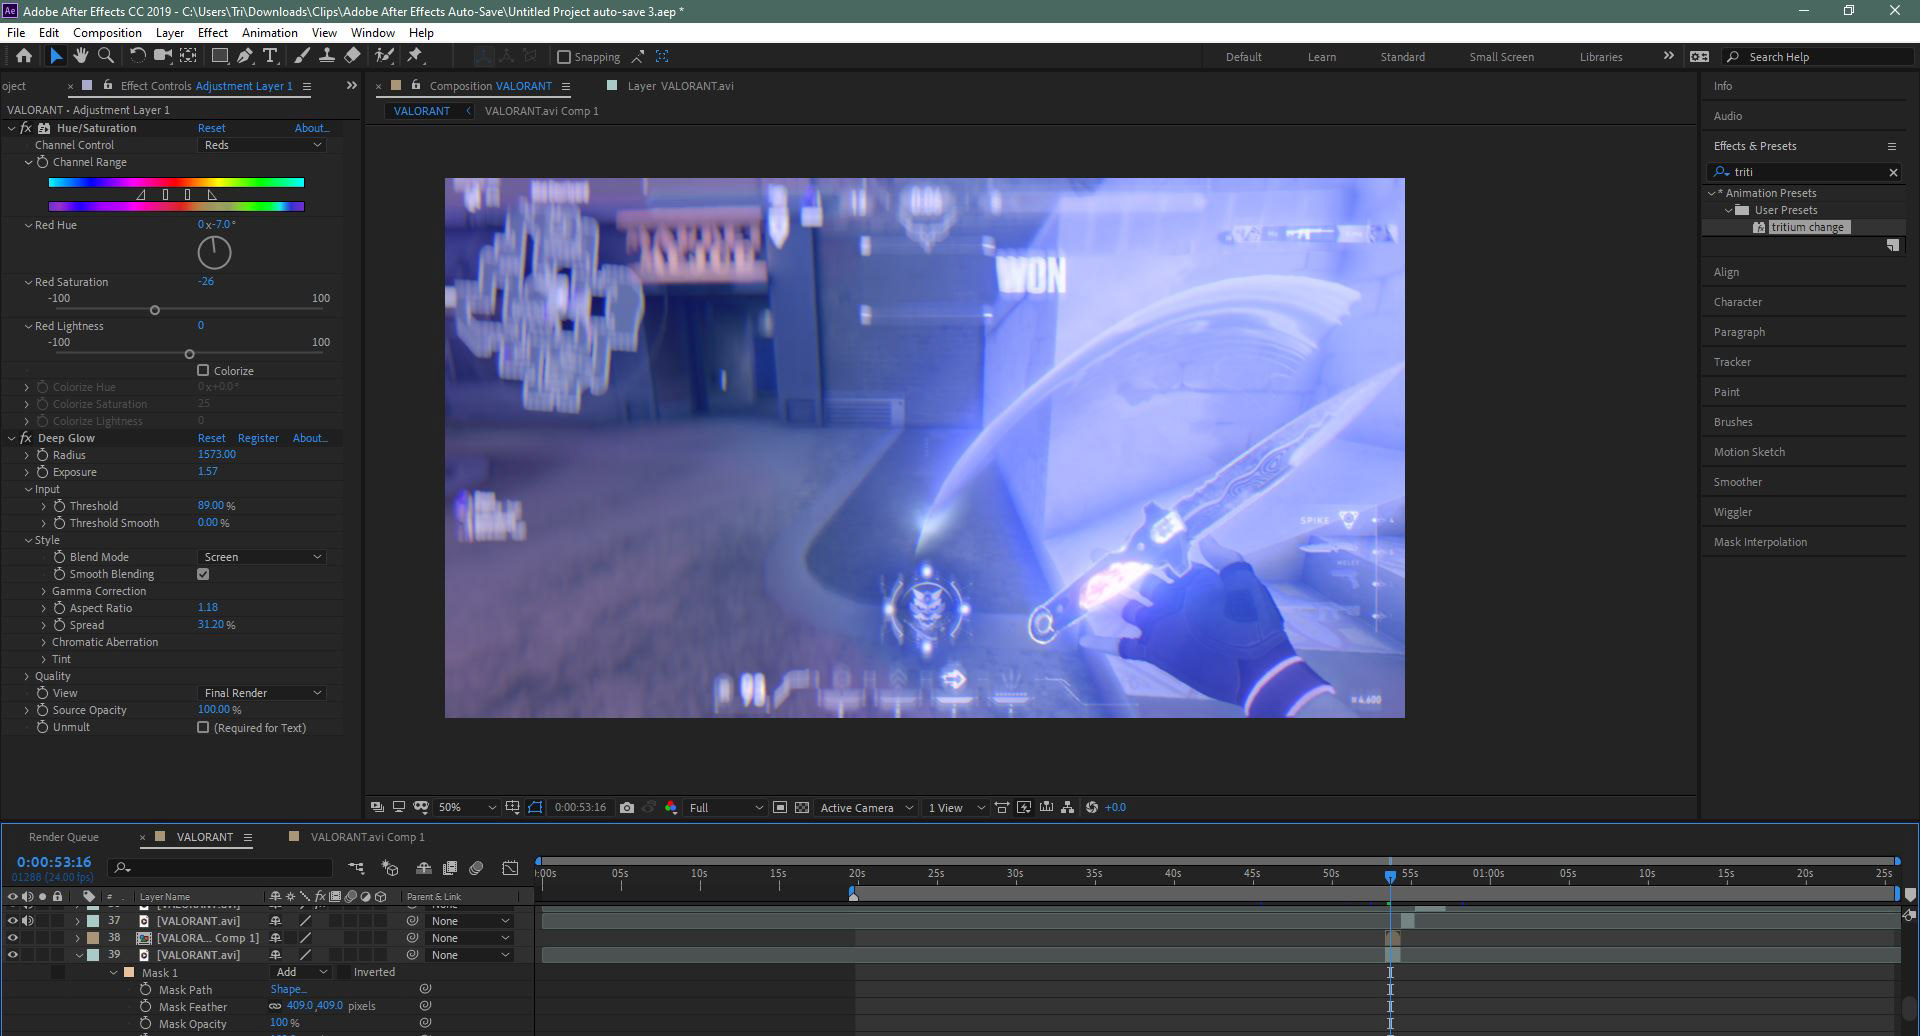Image resolution: width=1920 pixels, height=1036 pixels.
Task: Switch to the Learn workspace
Action: 1322,57
